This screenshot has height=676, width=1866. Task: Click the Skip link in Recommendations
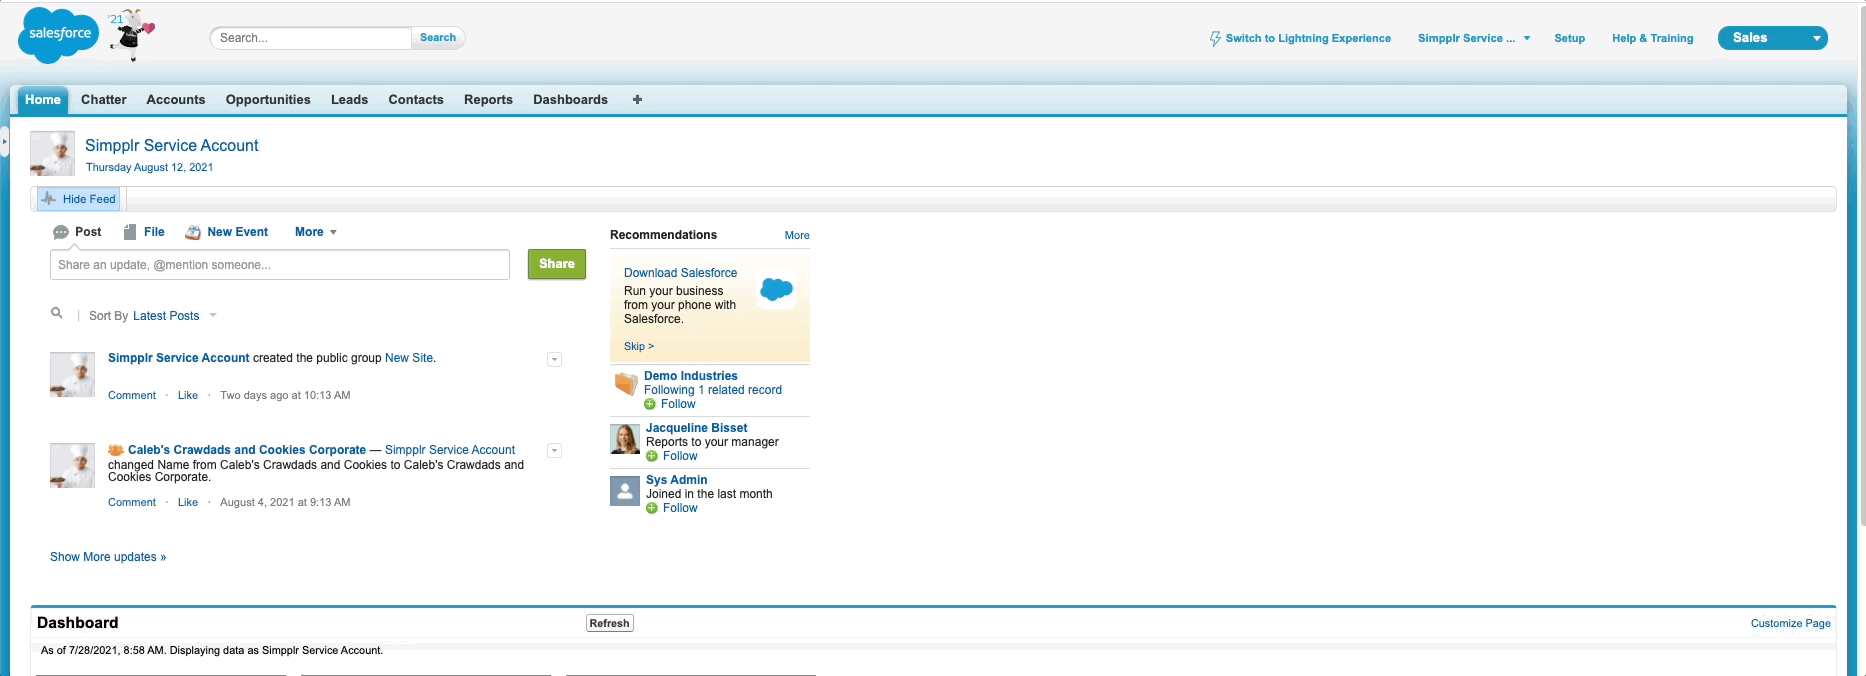pos(639,346)
